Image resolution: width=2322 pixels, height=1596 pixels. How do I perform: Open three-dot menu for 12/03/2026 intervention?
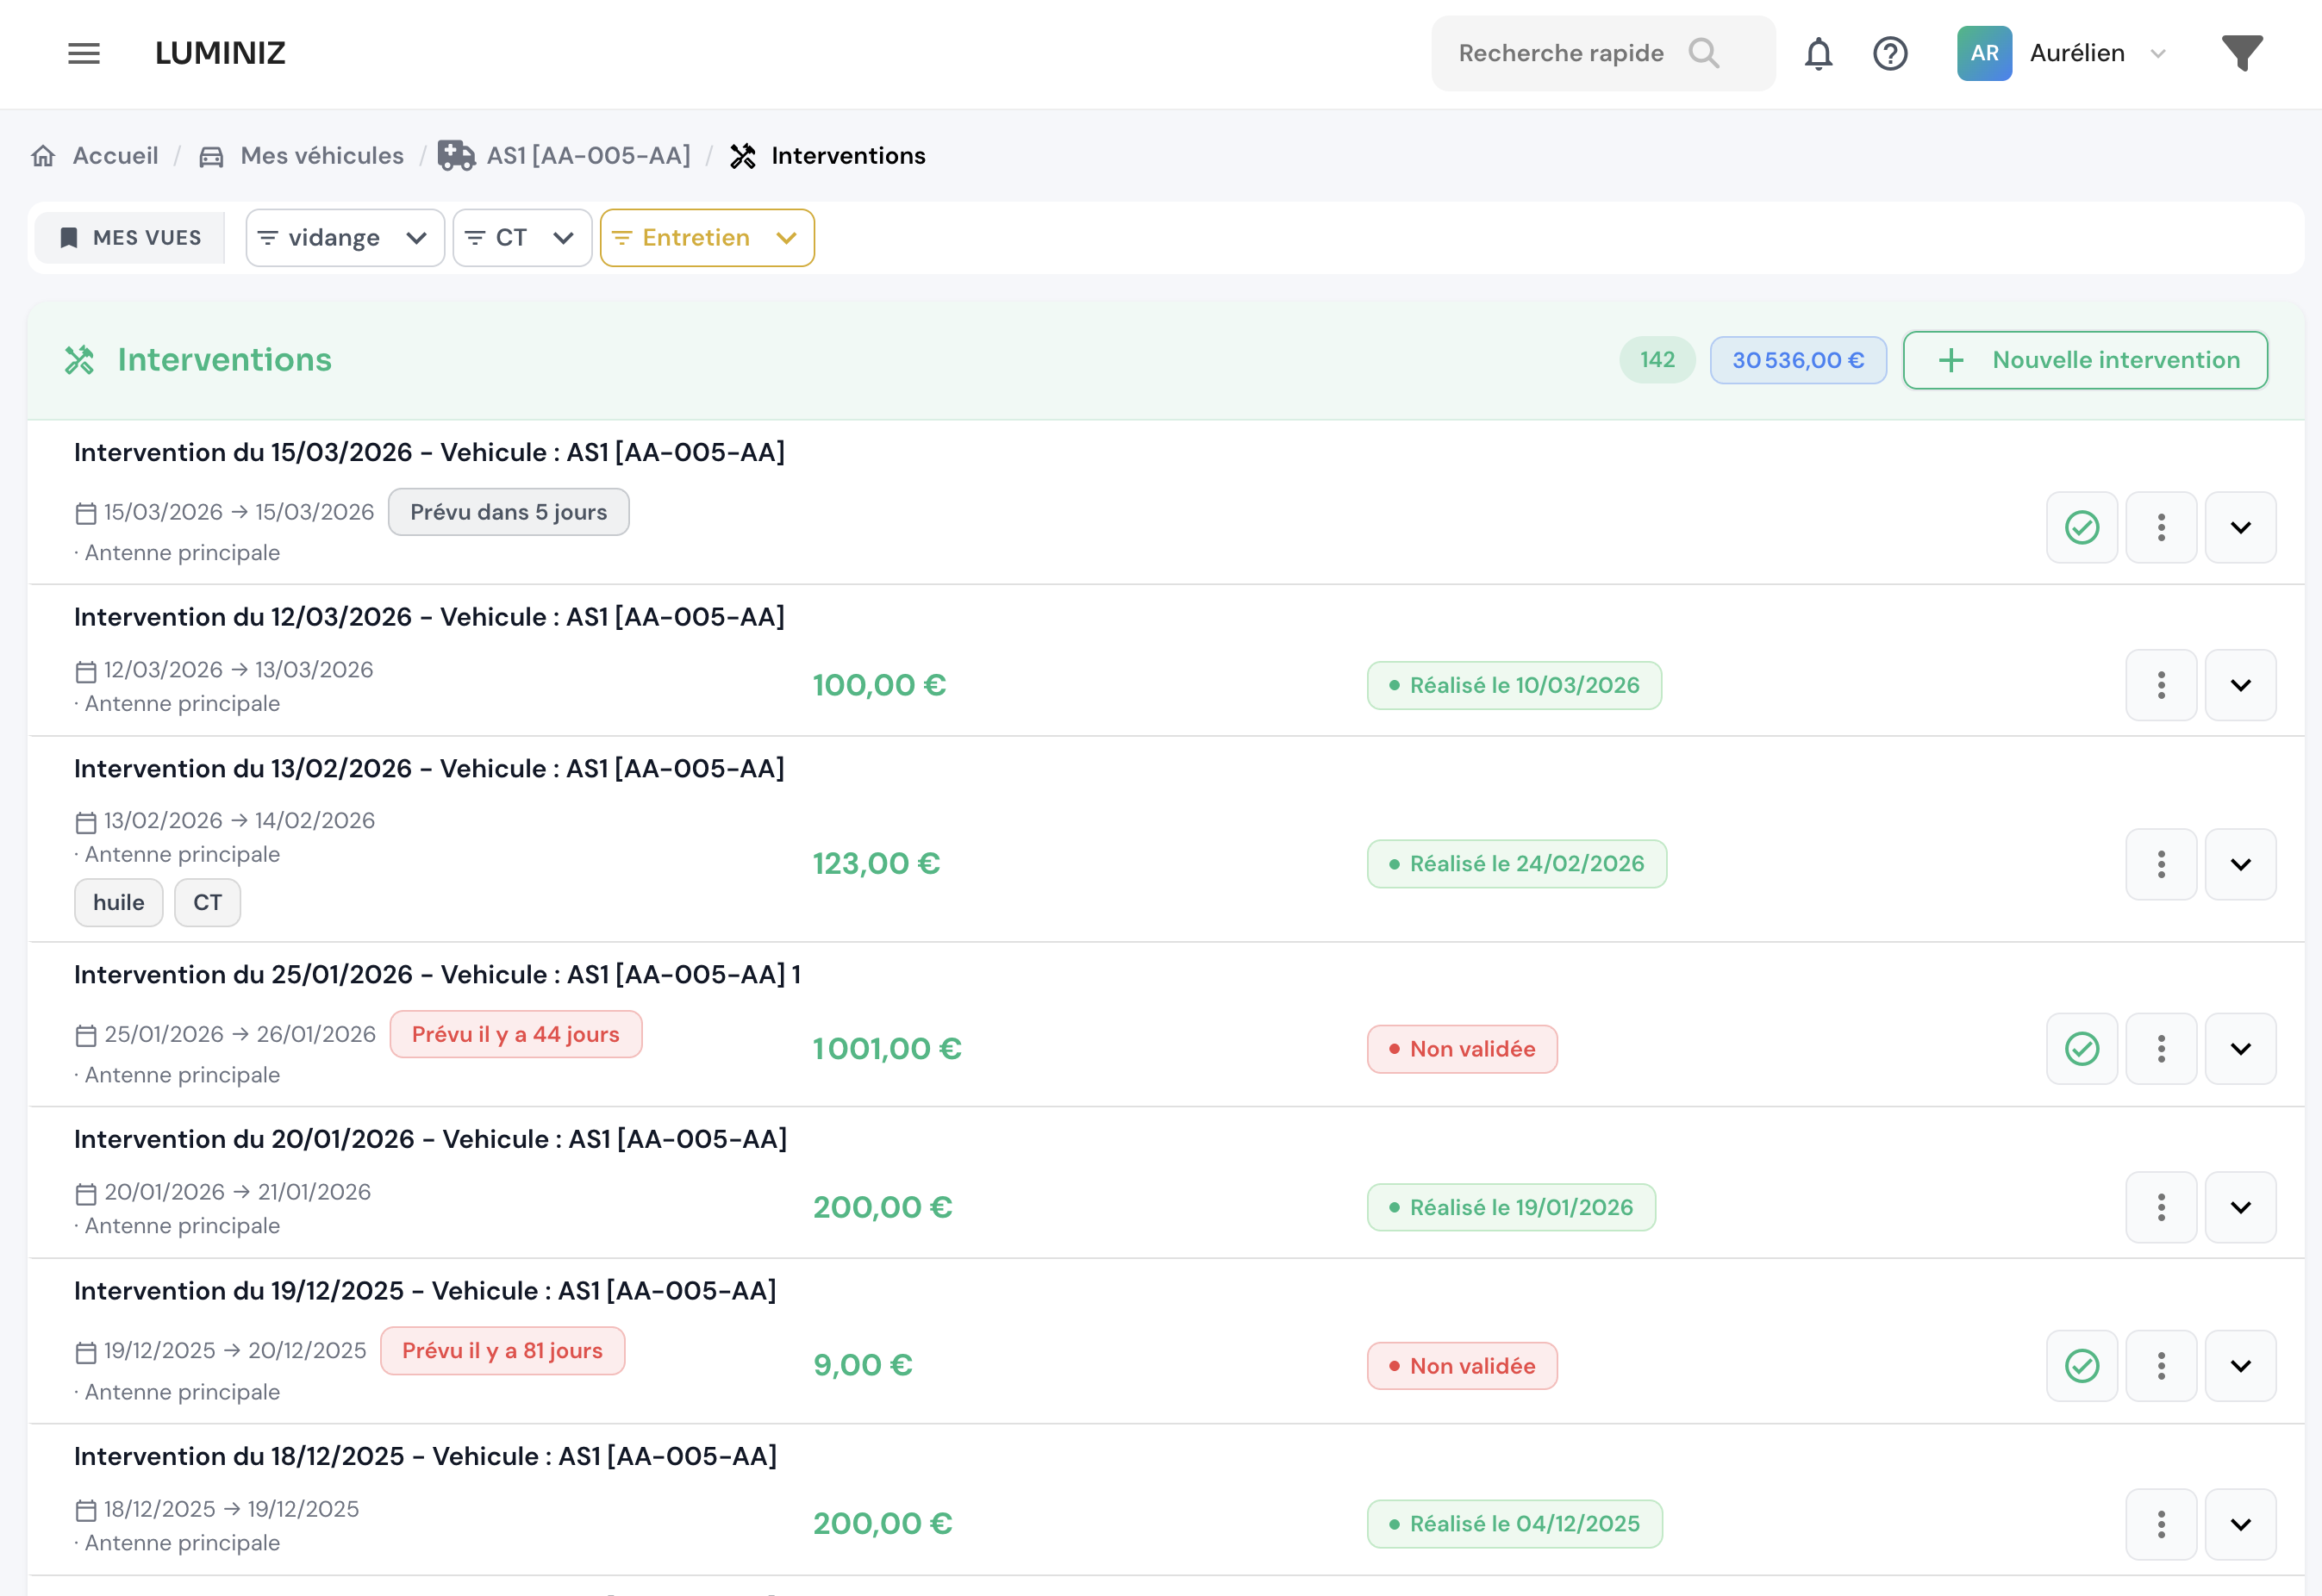[2160, 685]
